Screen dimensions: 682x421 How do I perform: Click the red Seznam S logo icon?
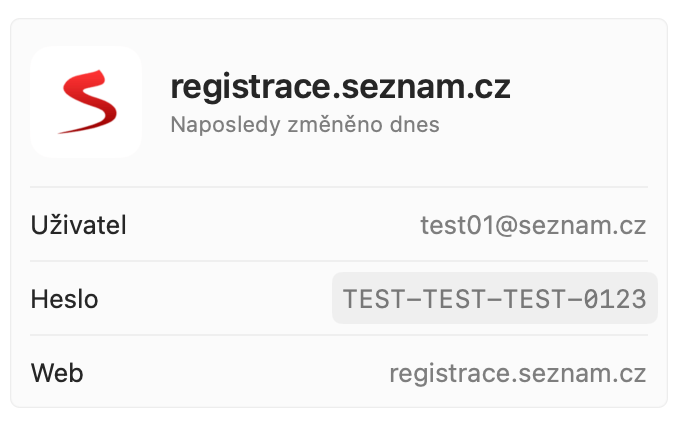pos(86,101)
